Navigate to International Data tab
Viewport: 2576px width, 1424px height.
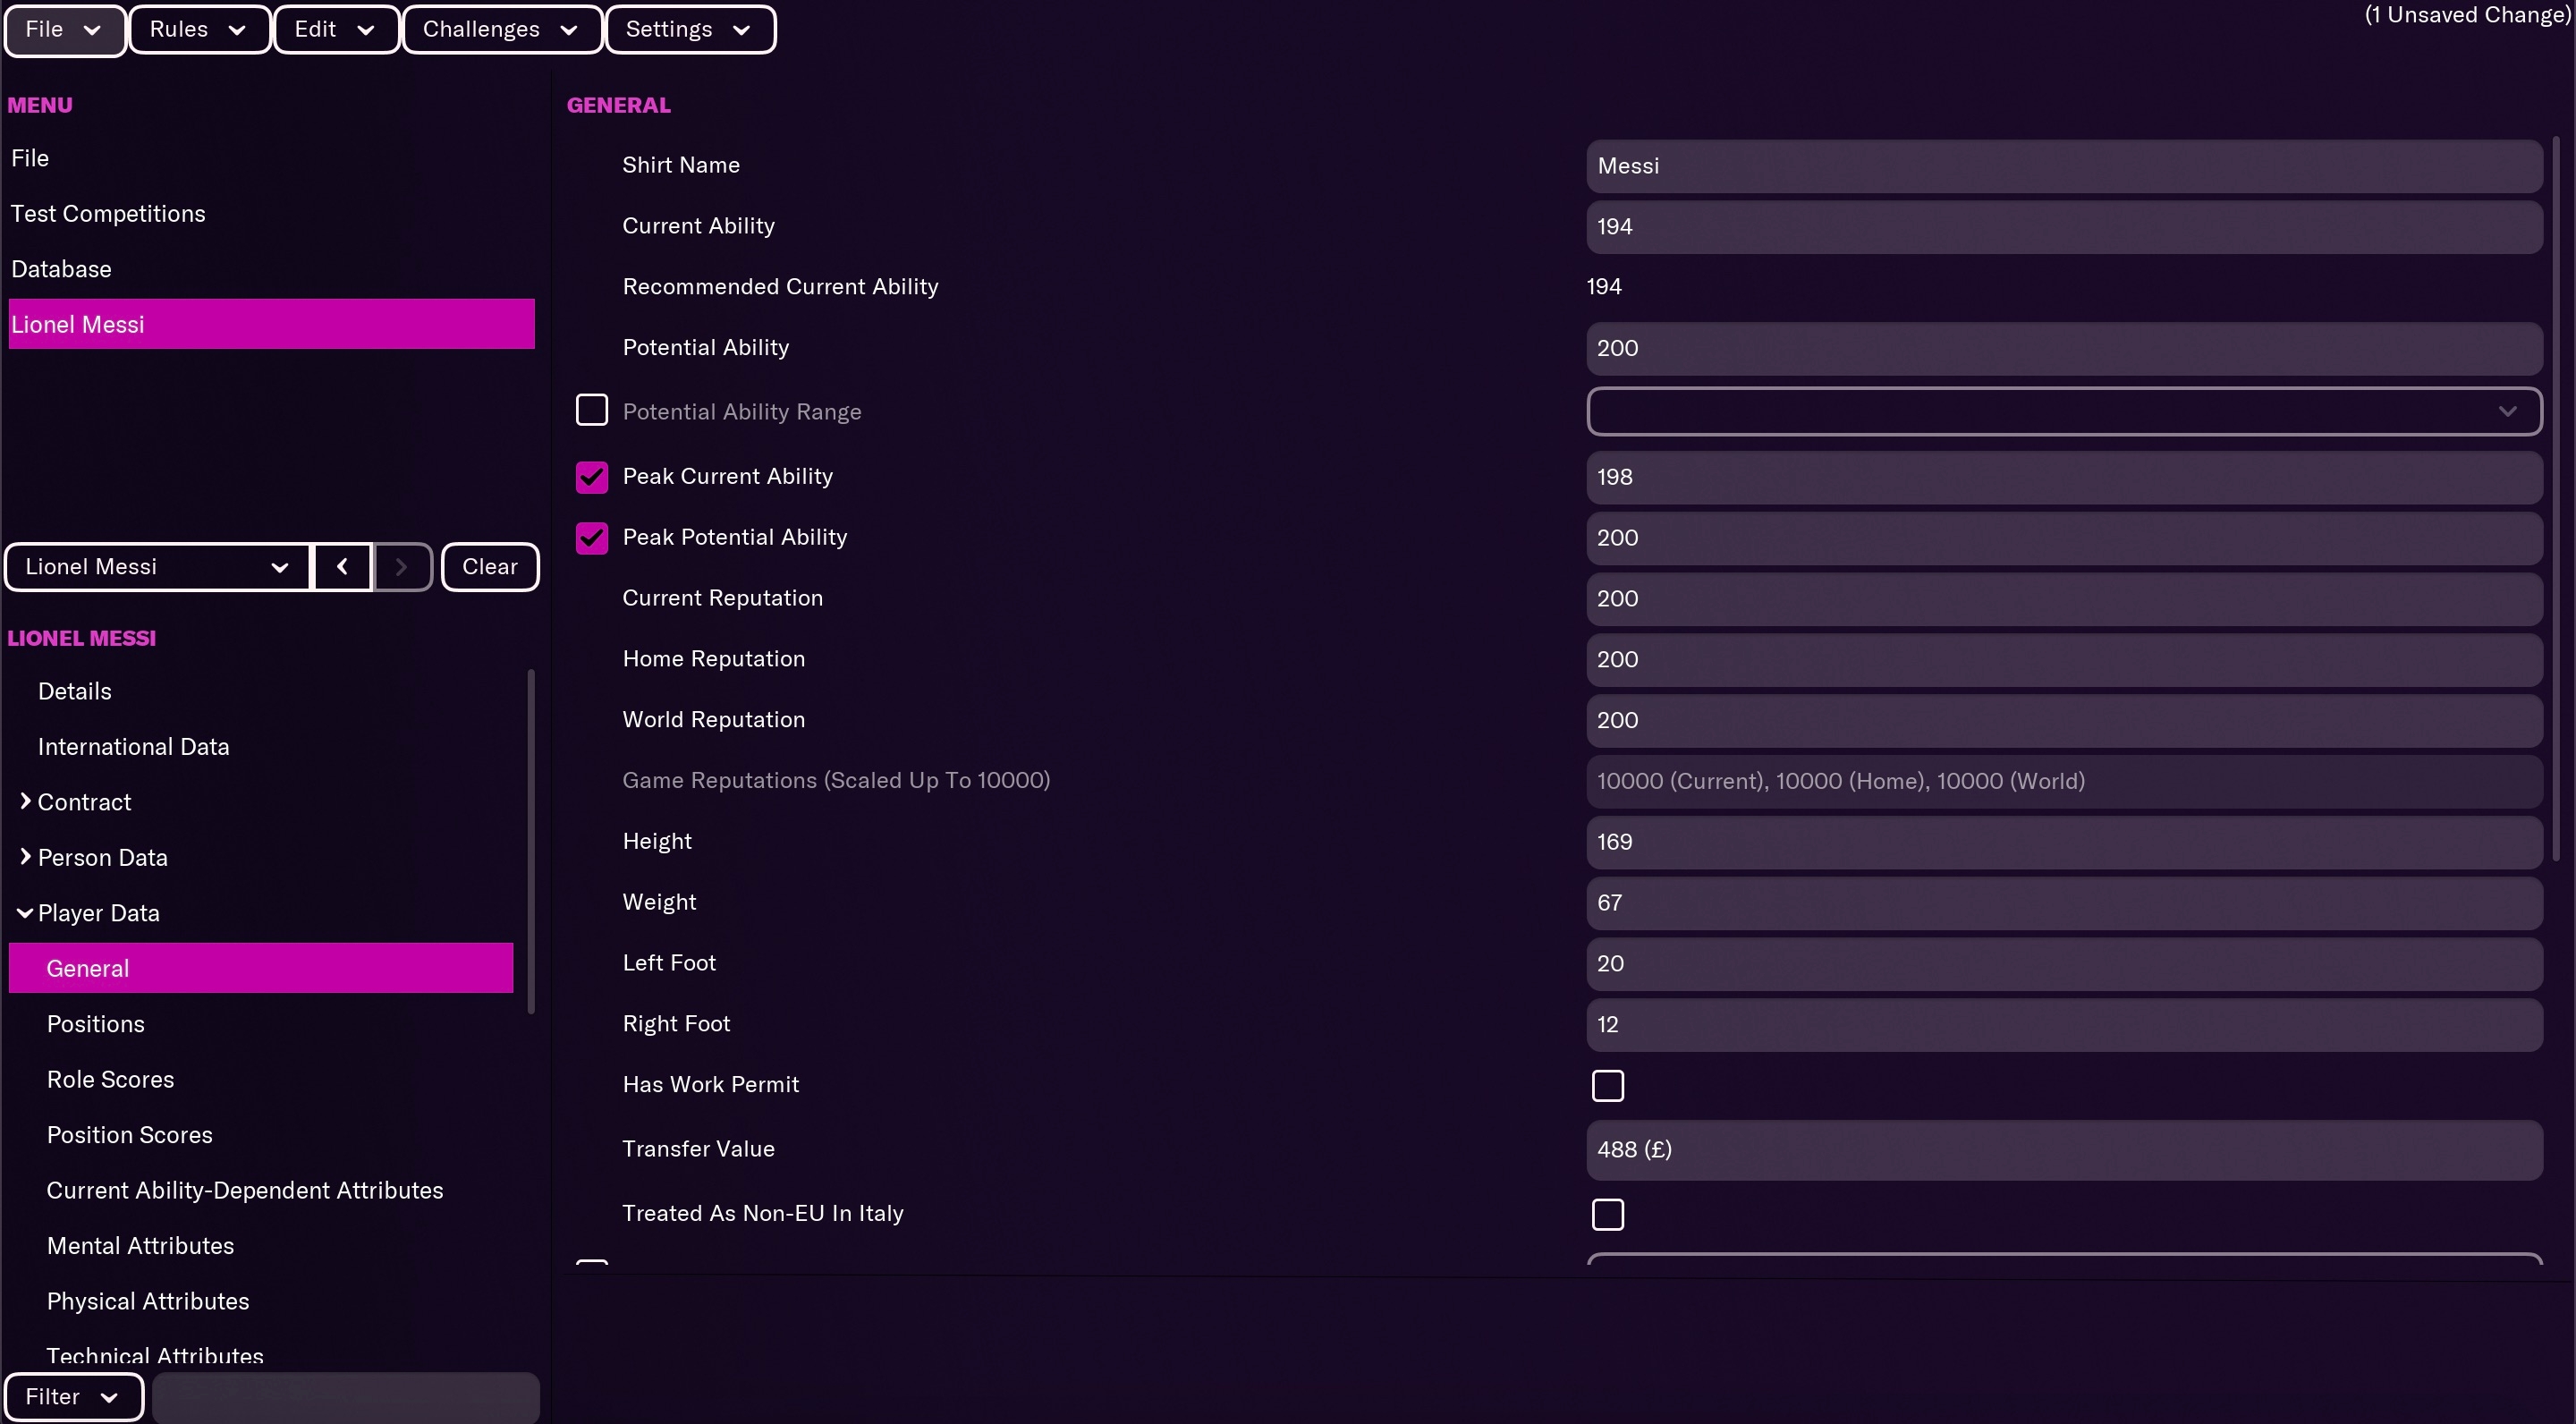133,745
